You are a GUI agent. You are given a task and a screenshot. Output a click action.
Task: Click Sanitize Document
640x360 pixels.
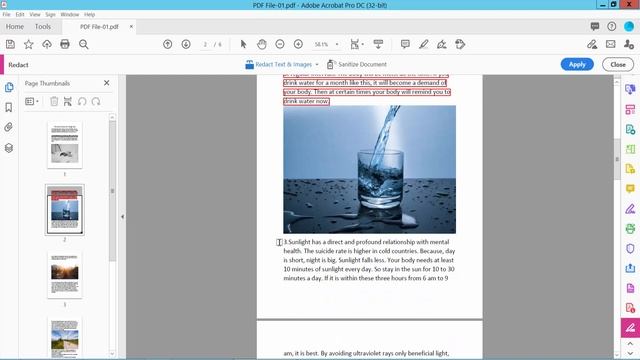(357, 64)
